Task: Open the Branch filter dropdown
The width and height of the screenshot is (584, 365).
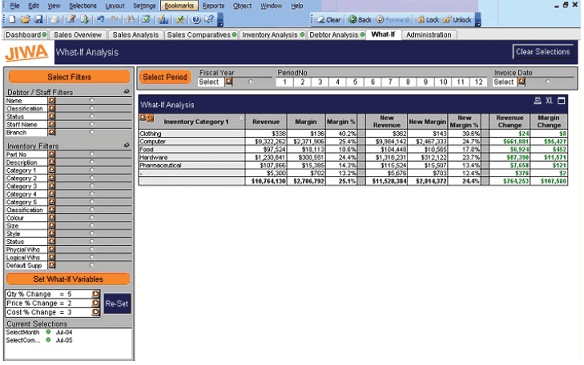Action: click(x=51, y=132)
